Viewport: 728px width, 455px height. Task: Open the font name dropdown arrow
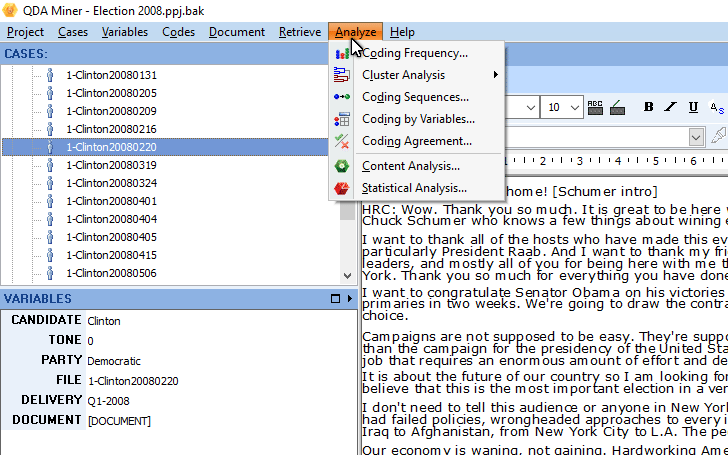[531, 108]
